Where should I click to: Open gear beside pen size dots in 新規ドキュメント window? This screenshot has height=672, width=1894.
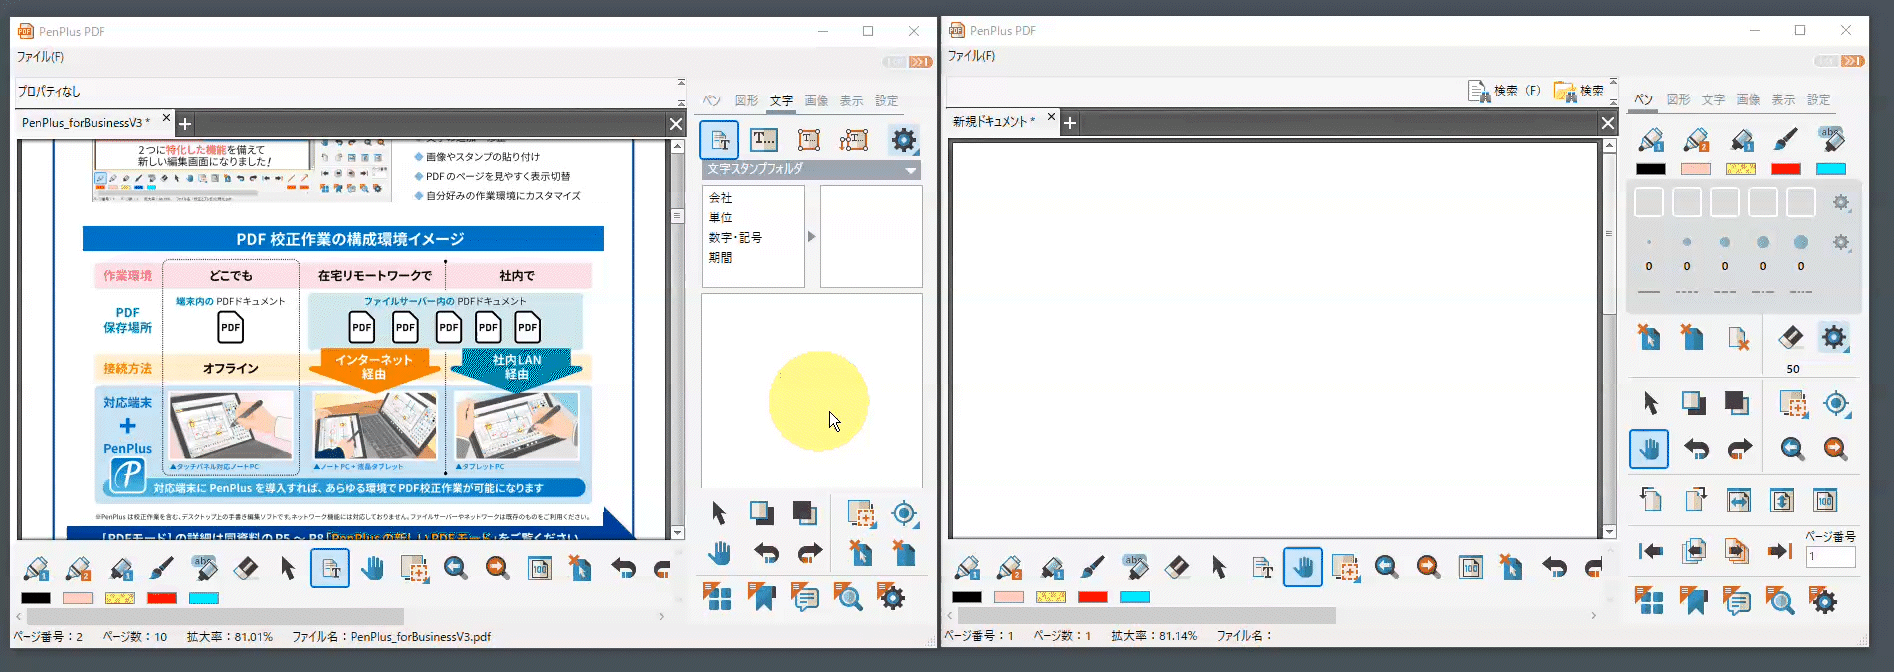1841,243
